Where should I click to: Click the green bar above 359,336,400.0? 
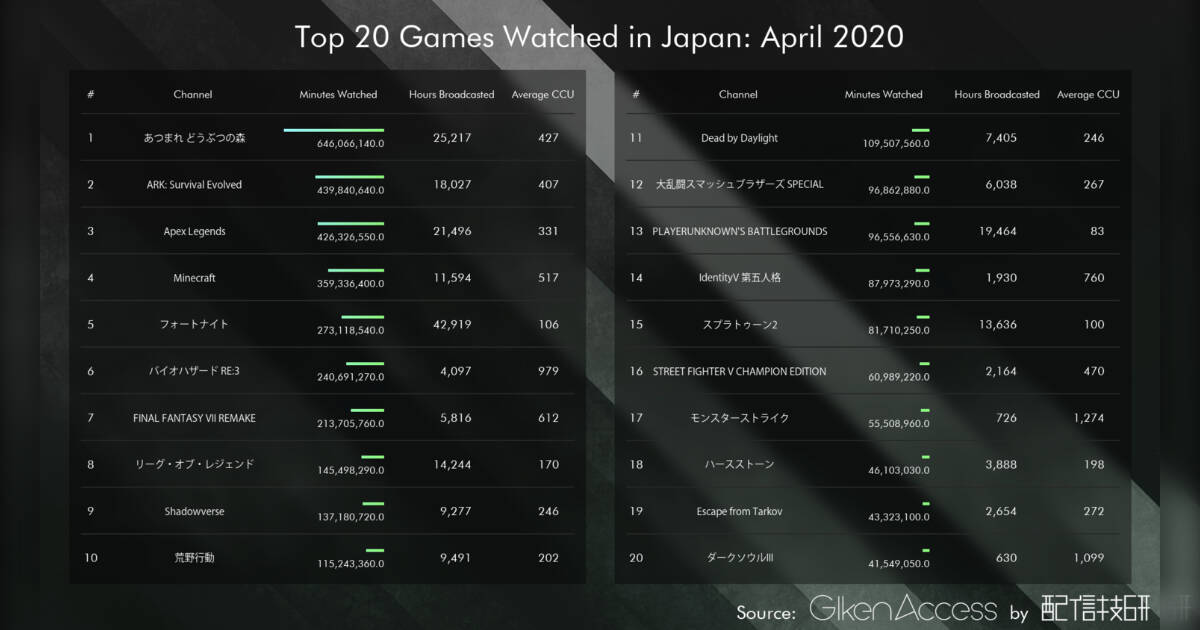pos(356,270)
